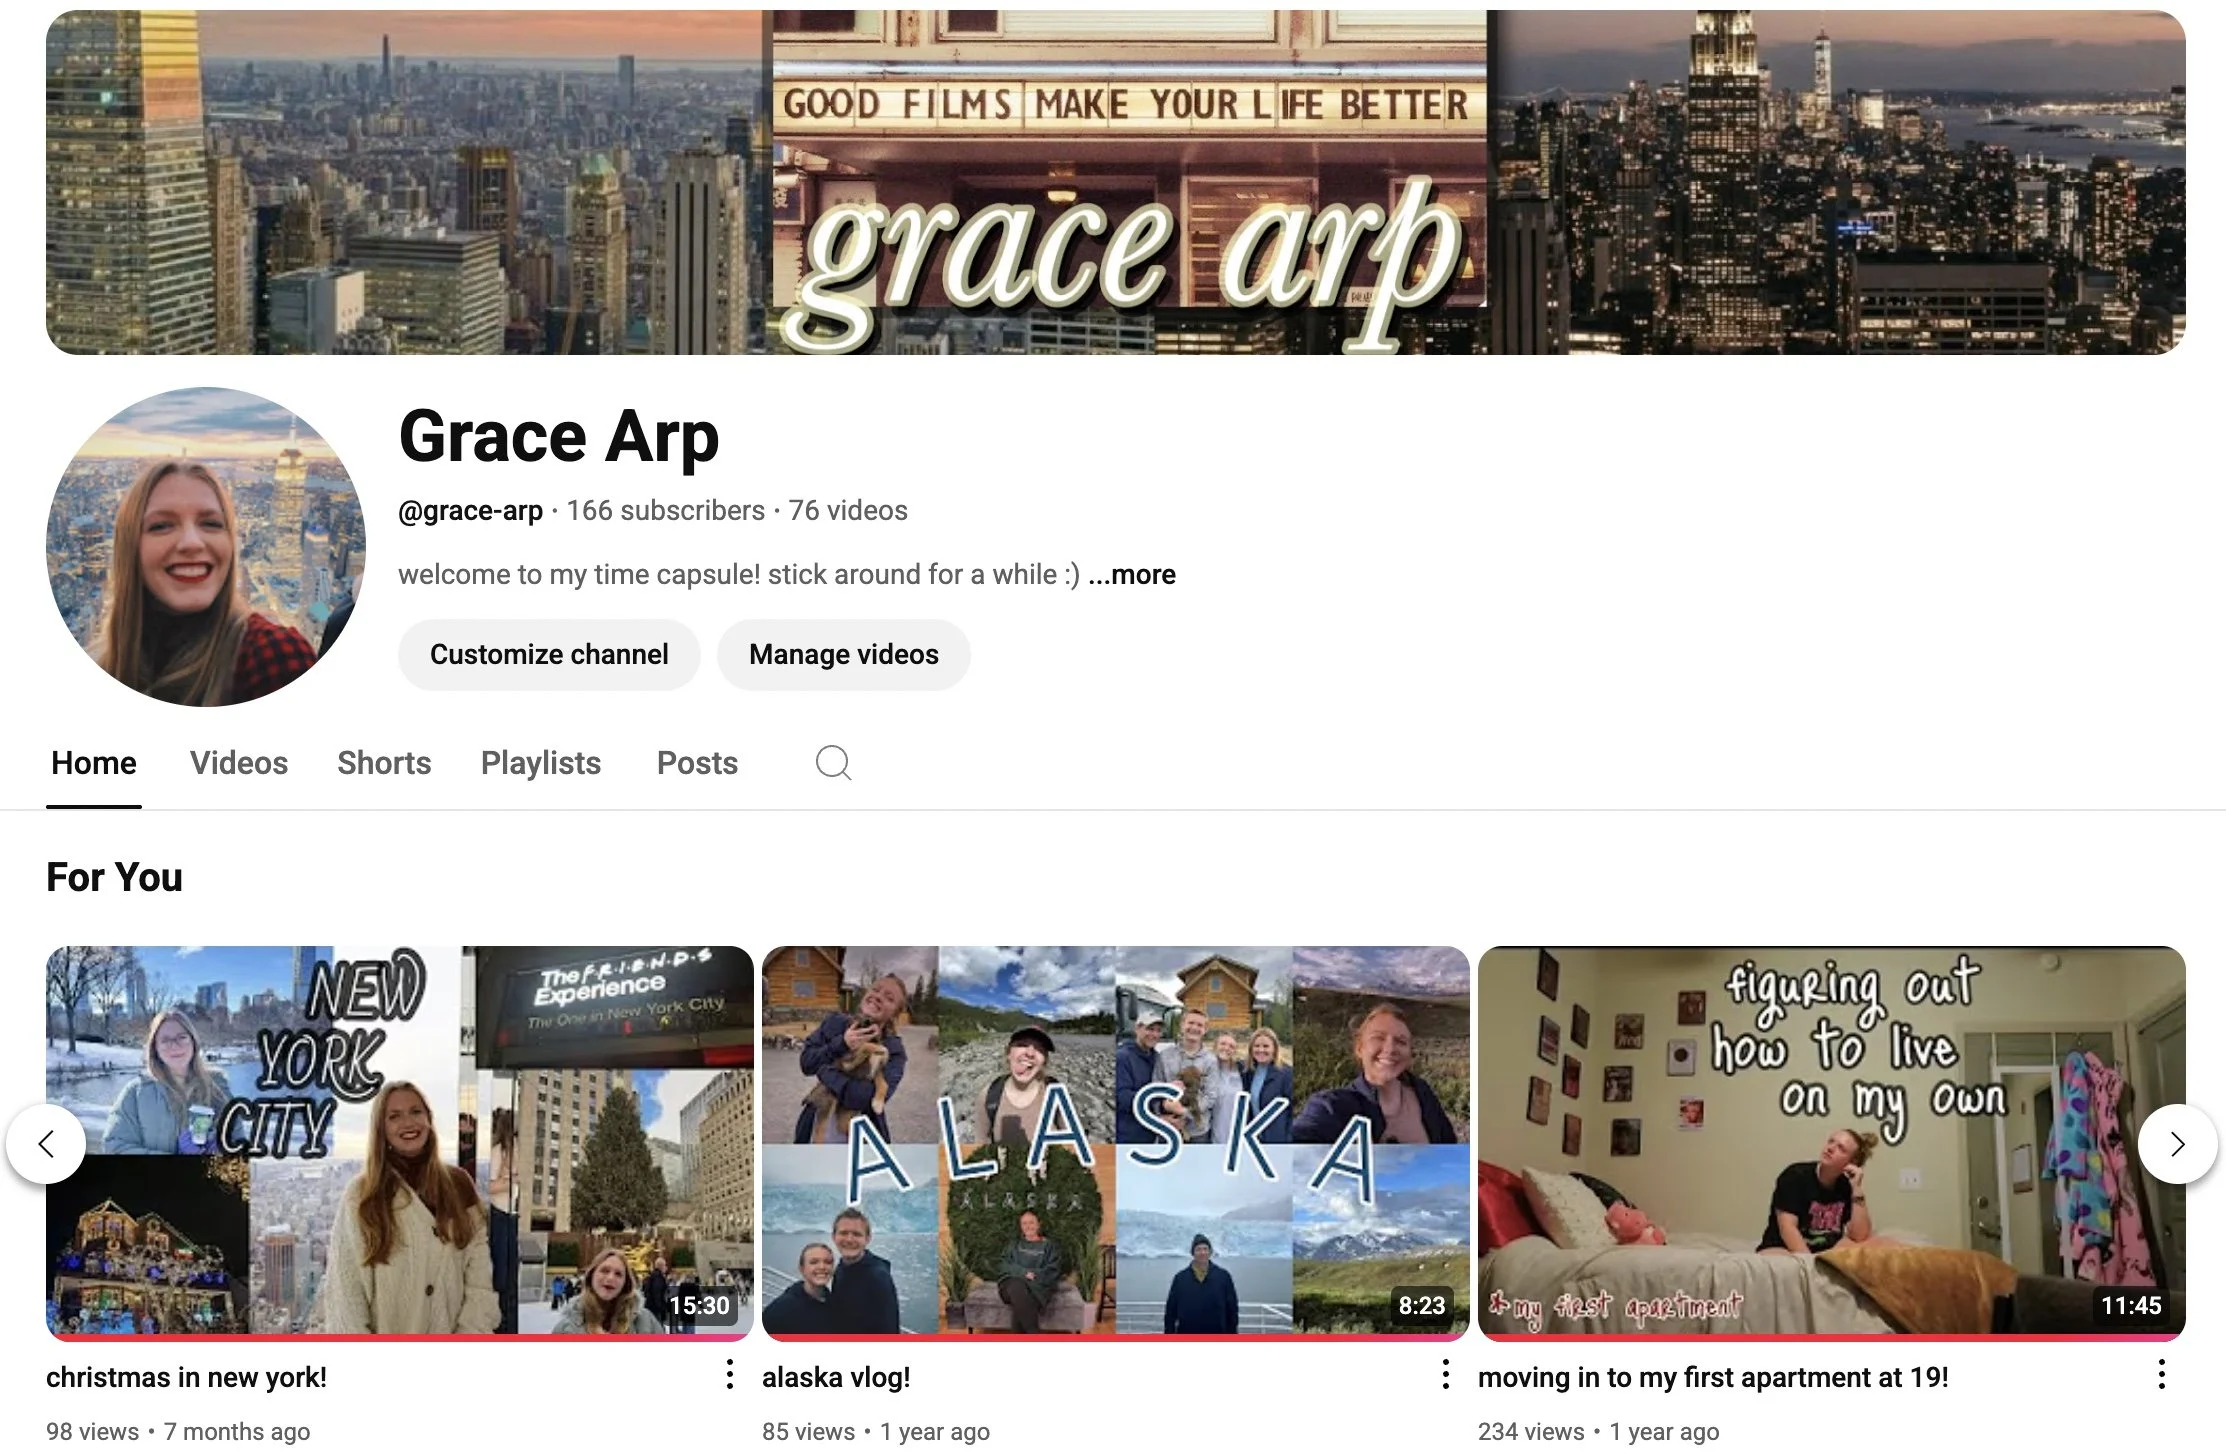Go to the Playlists tab
Image resolution: width=2226 pixels, height=1454 pixels.
540,763
